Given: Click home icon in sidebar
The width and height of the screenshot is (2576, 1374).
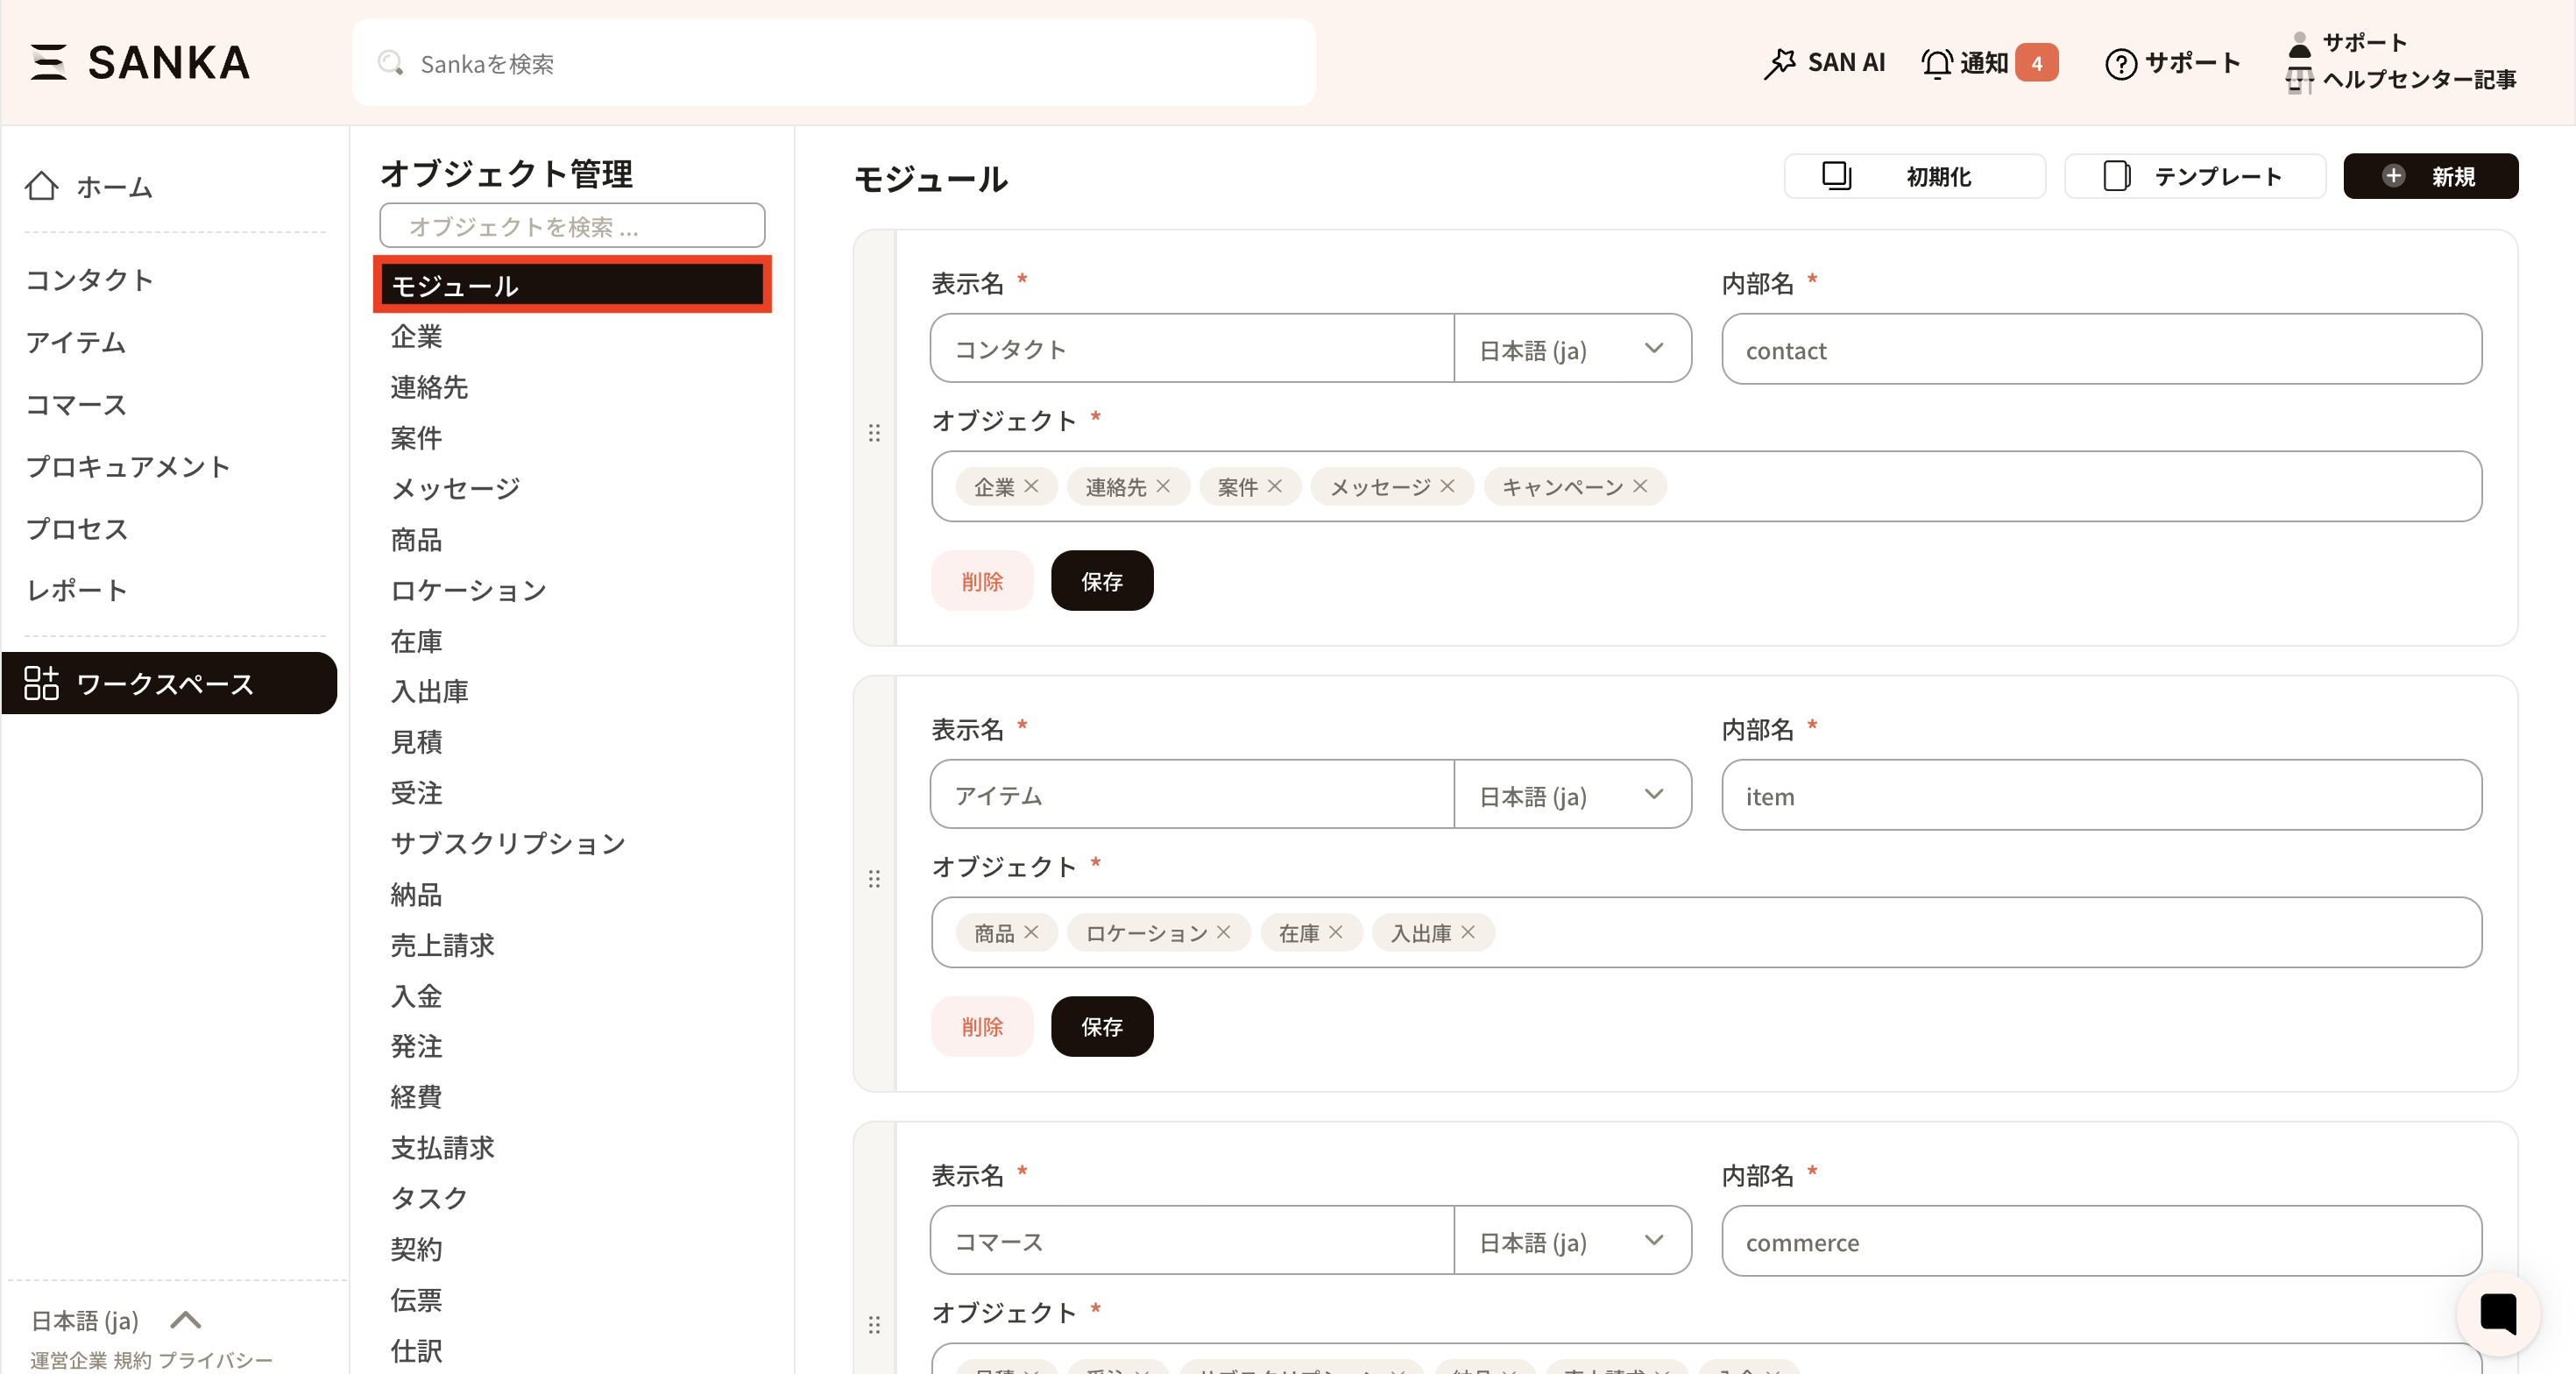Looking at the screenshot, I should point(42,186).
